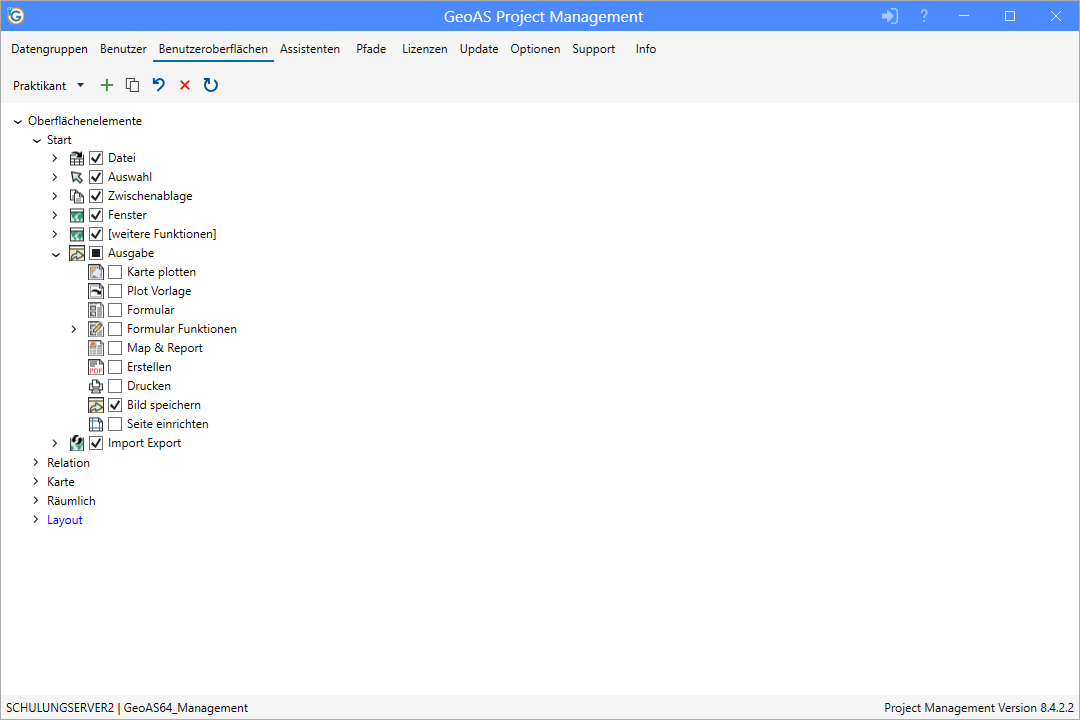
Task: Toggle the Zwischenablage checkbox
Action: click(x=96, y=196)
